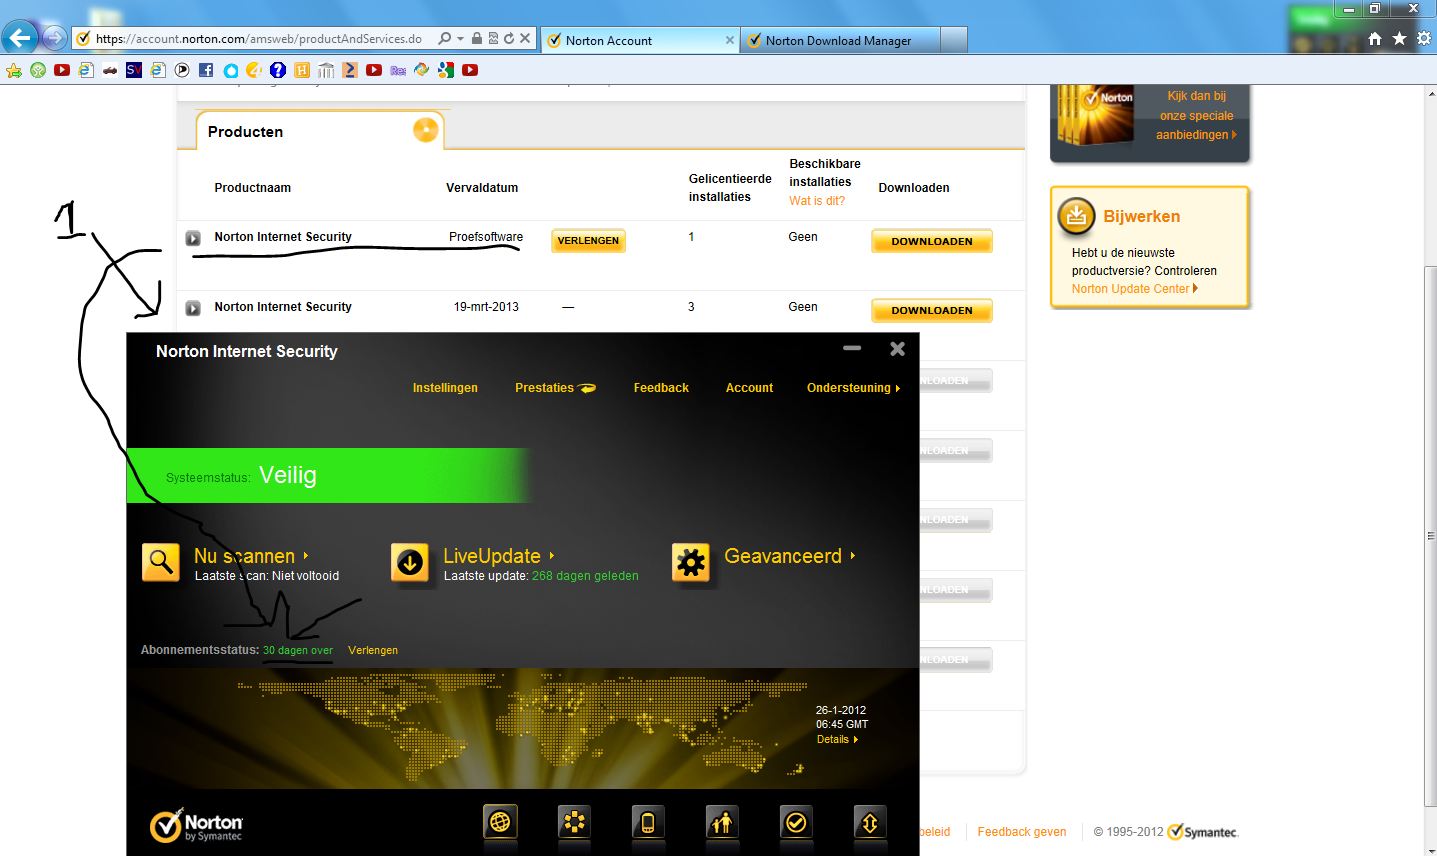This screenshot has width=1437, height=856.
Task: Click the Norton product box thumbnail
Action: (x=1097, y=116)
